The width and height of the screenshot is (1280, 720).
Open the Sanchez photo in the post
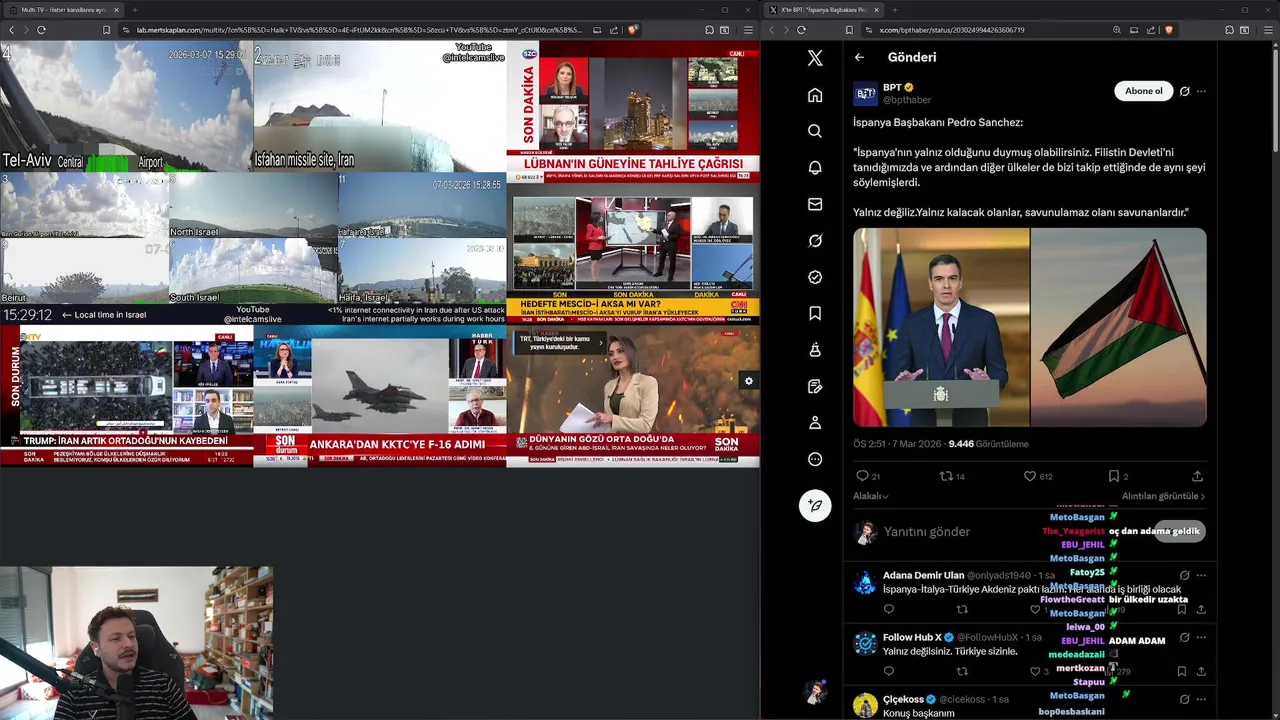click(x=941, y=328)
